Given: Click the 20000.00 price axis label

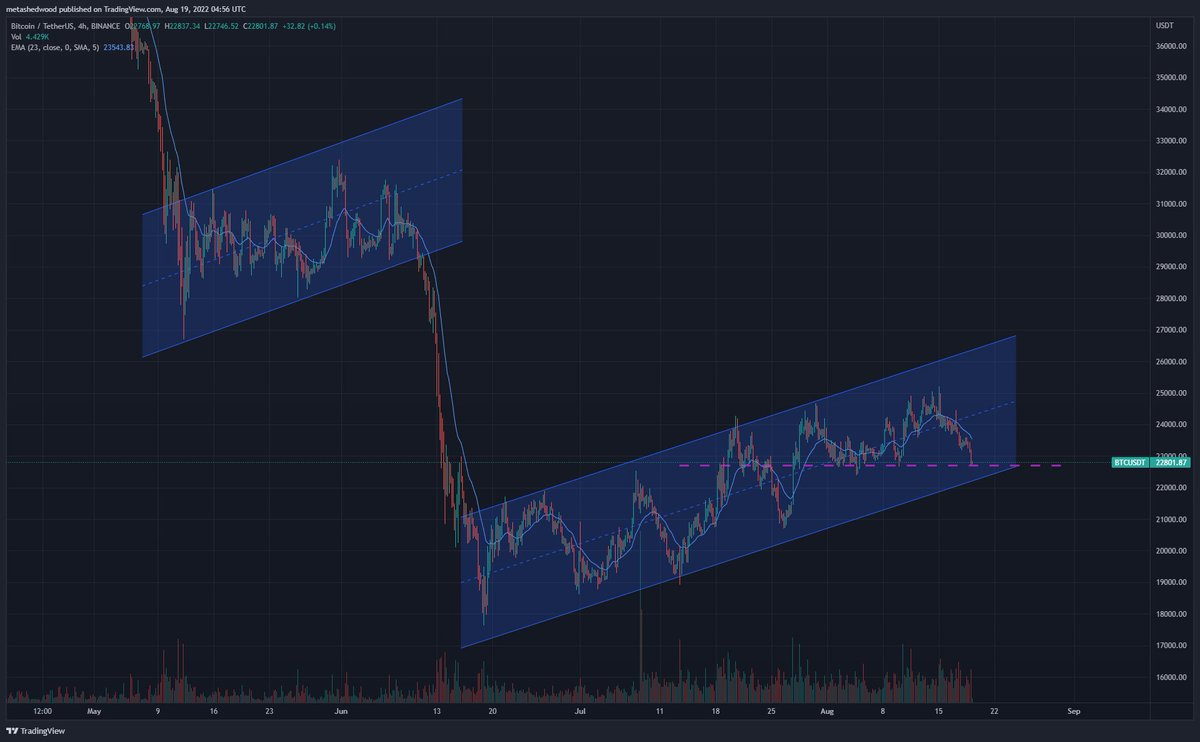Looking at the screenshot, I should click(1169, 552).
